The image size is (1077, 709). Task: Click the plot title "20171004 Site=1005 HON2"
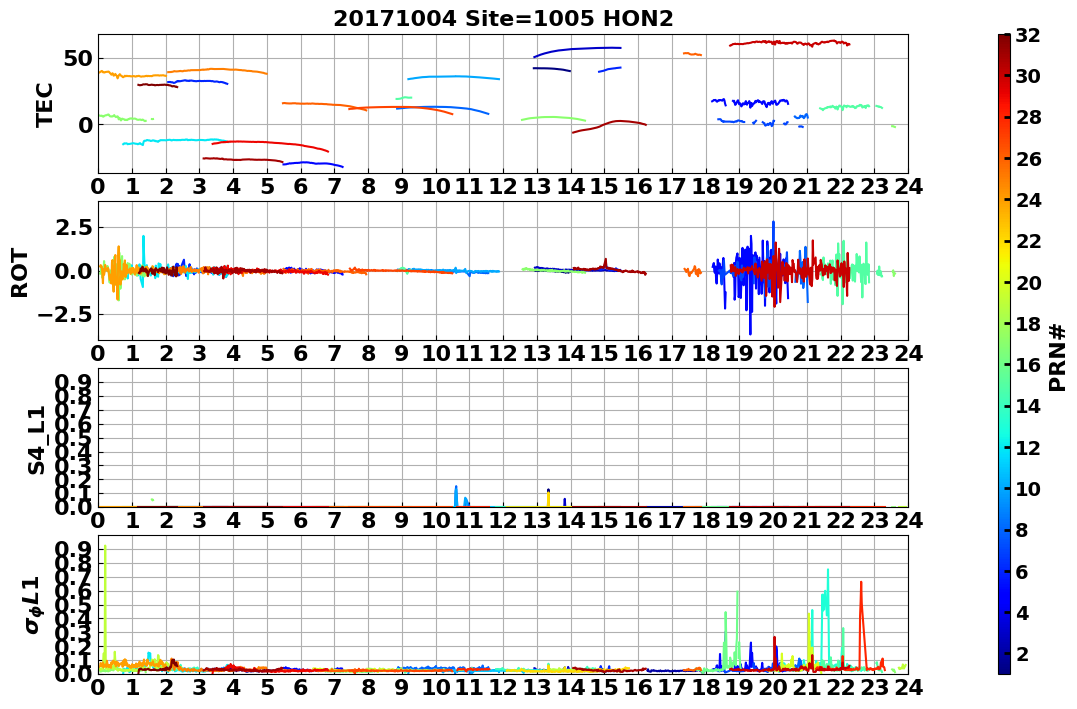[503, 19]
